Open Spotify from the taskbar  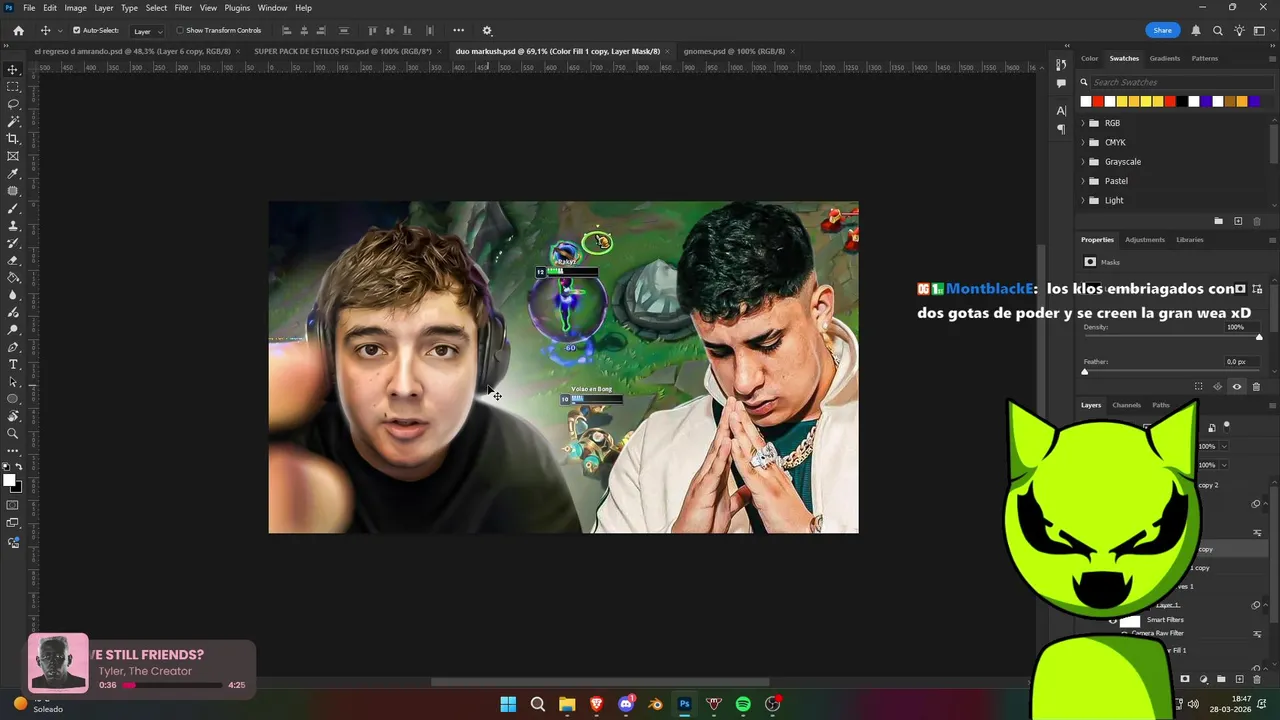tap(743, 704)
